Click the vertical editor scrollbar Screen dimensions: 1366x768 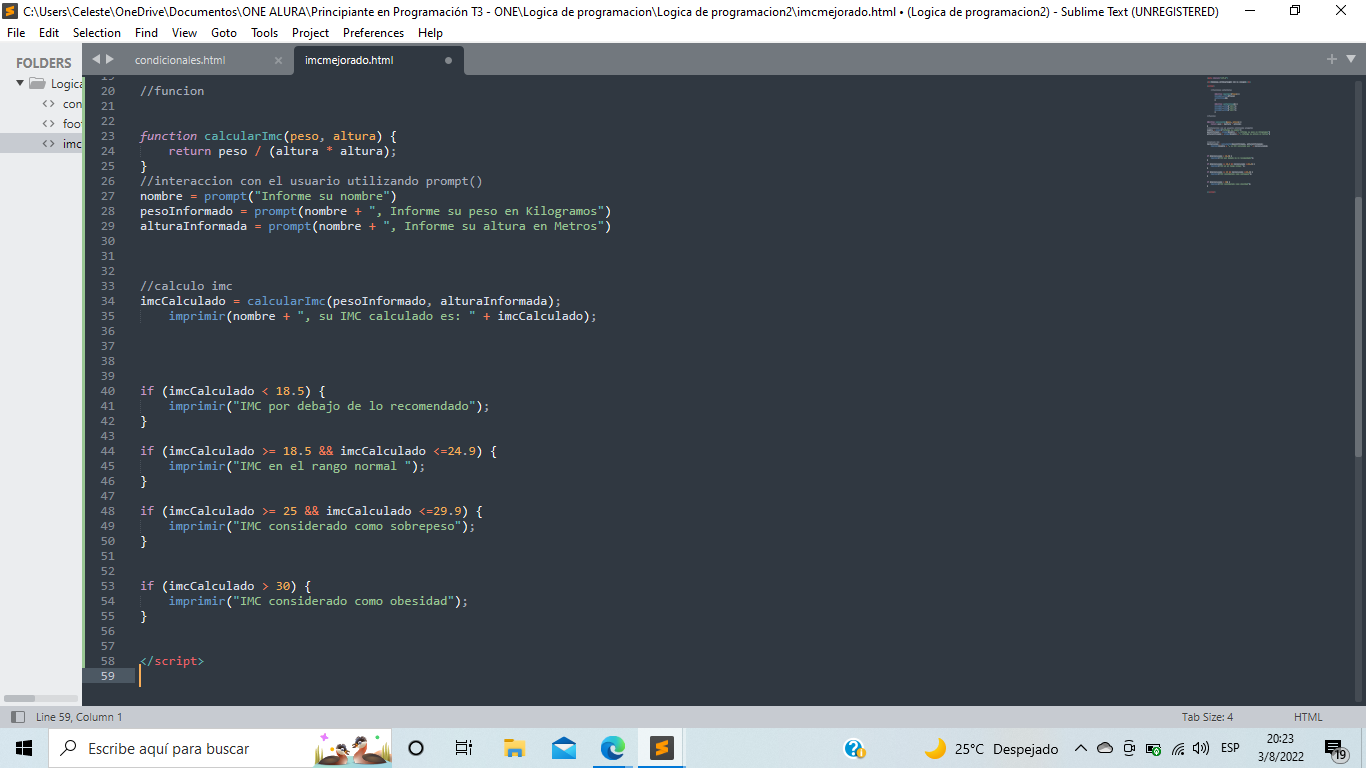point(1360,325)
